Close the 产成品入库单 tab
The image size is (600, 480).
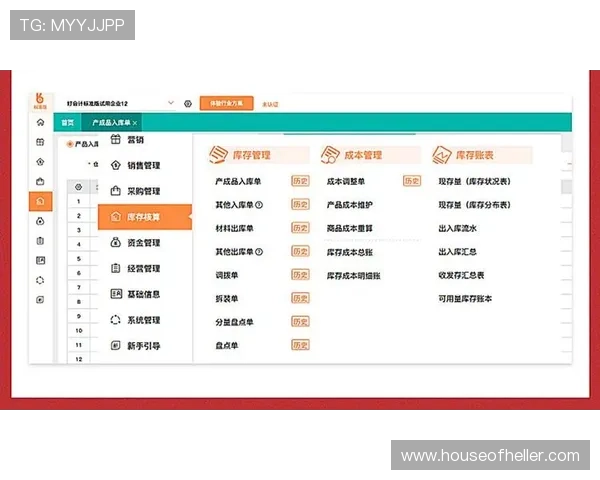tap(135, 123)
